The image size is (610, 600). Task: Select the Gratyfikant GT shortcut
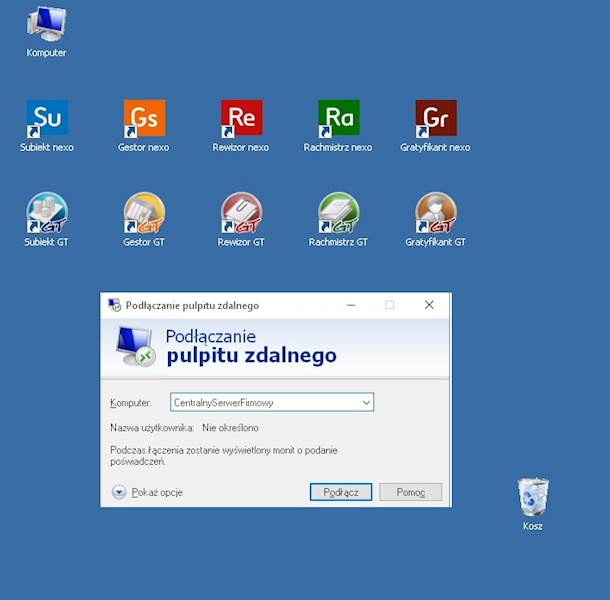click(435, 220)
